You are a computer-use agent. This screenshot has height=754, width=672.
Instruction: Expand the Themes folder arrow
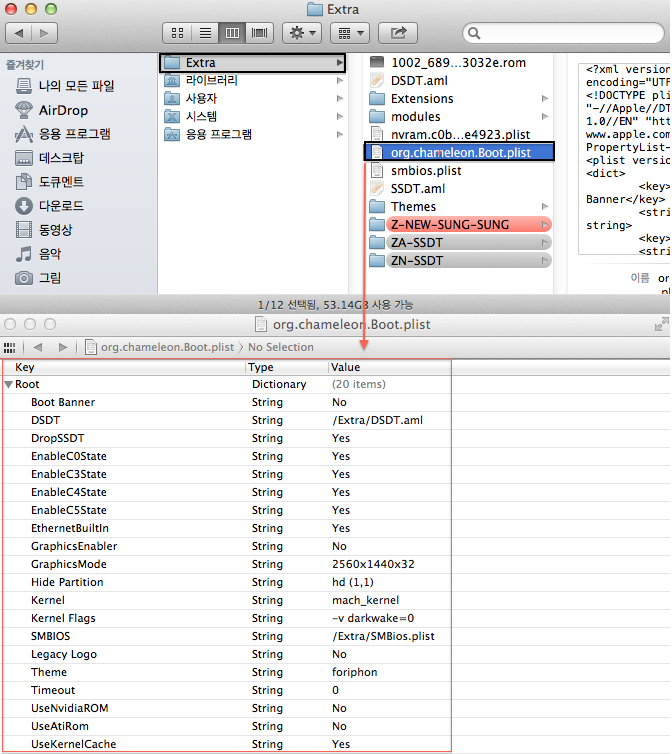point(545,206)
